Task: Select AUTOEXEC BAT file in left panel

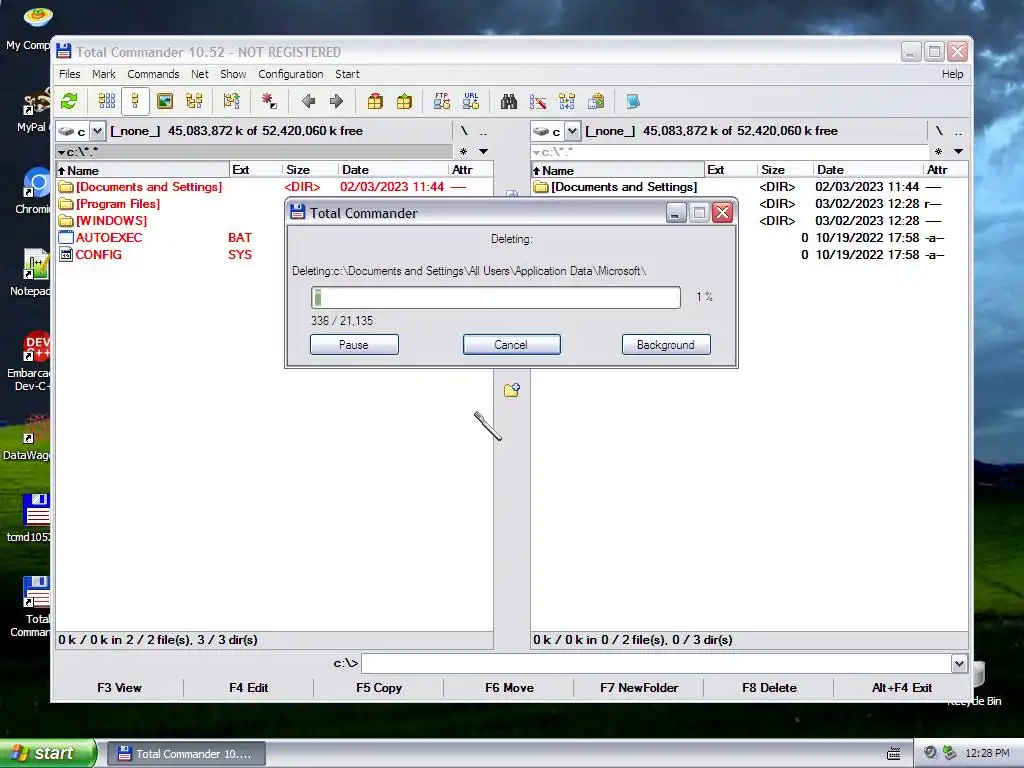Action: (155, 238)
